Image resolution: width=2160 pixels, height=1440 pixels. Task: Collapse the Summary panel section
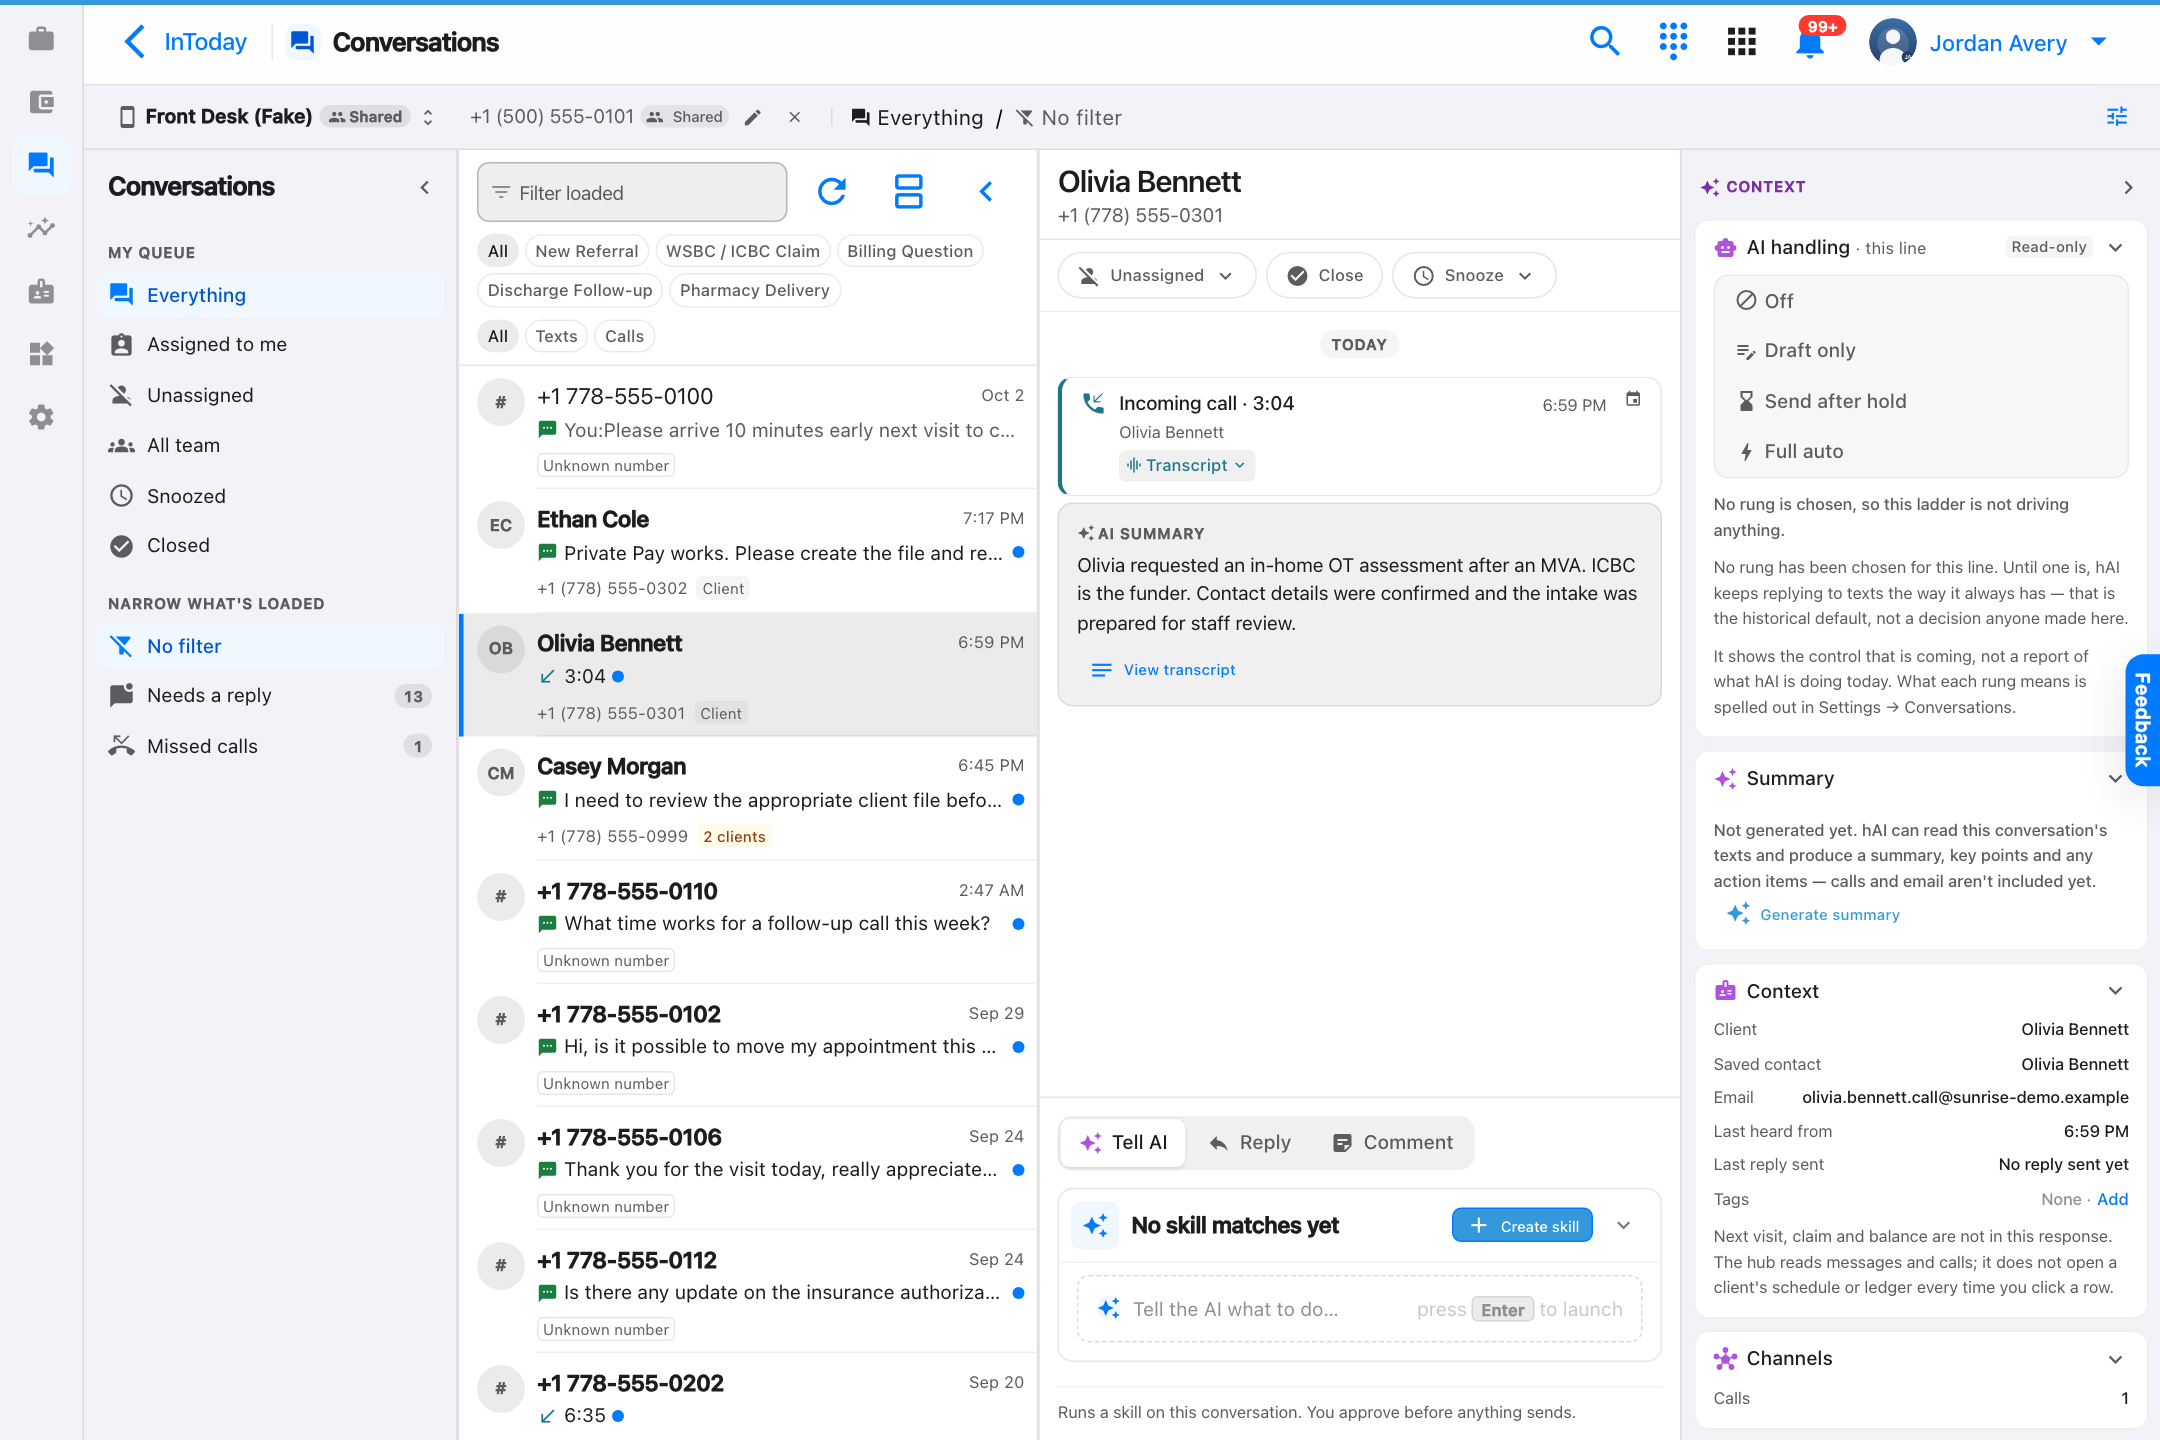pos(2115,779)
